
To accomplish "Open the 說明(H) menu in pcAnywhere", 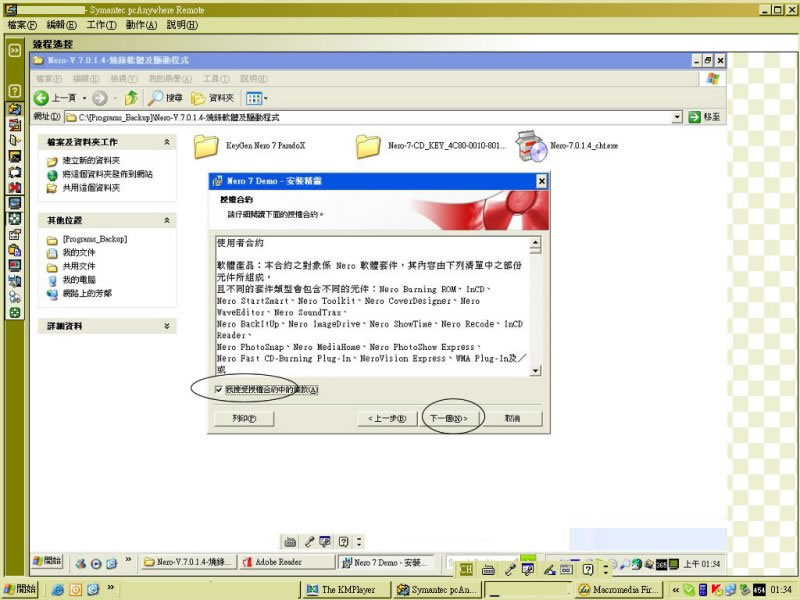I will pyautogui.click(x=182, y=25).
